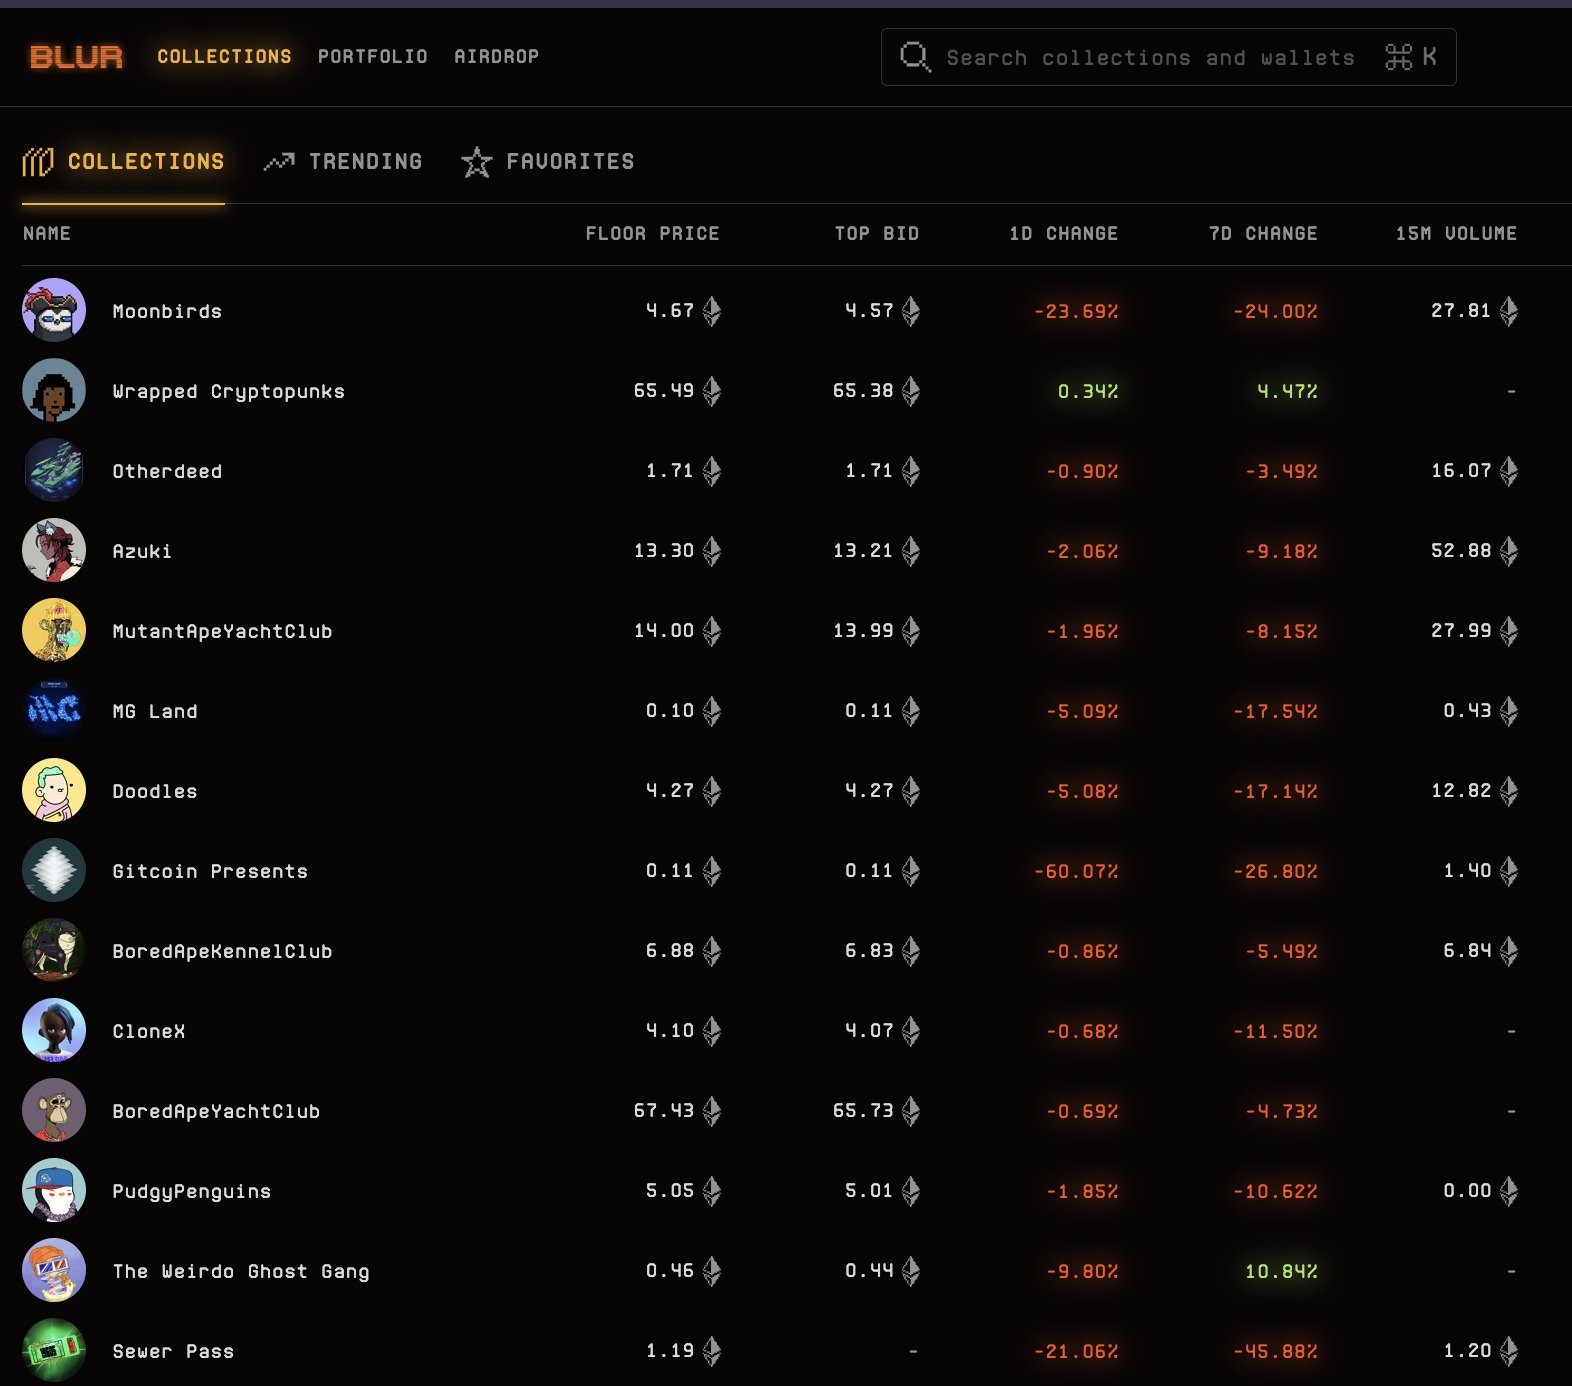Open the Azuki collection avatar
1572x1386 pixels.
(54, 551)
